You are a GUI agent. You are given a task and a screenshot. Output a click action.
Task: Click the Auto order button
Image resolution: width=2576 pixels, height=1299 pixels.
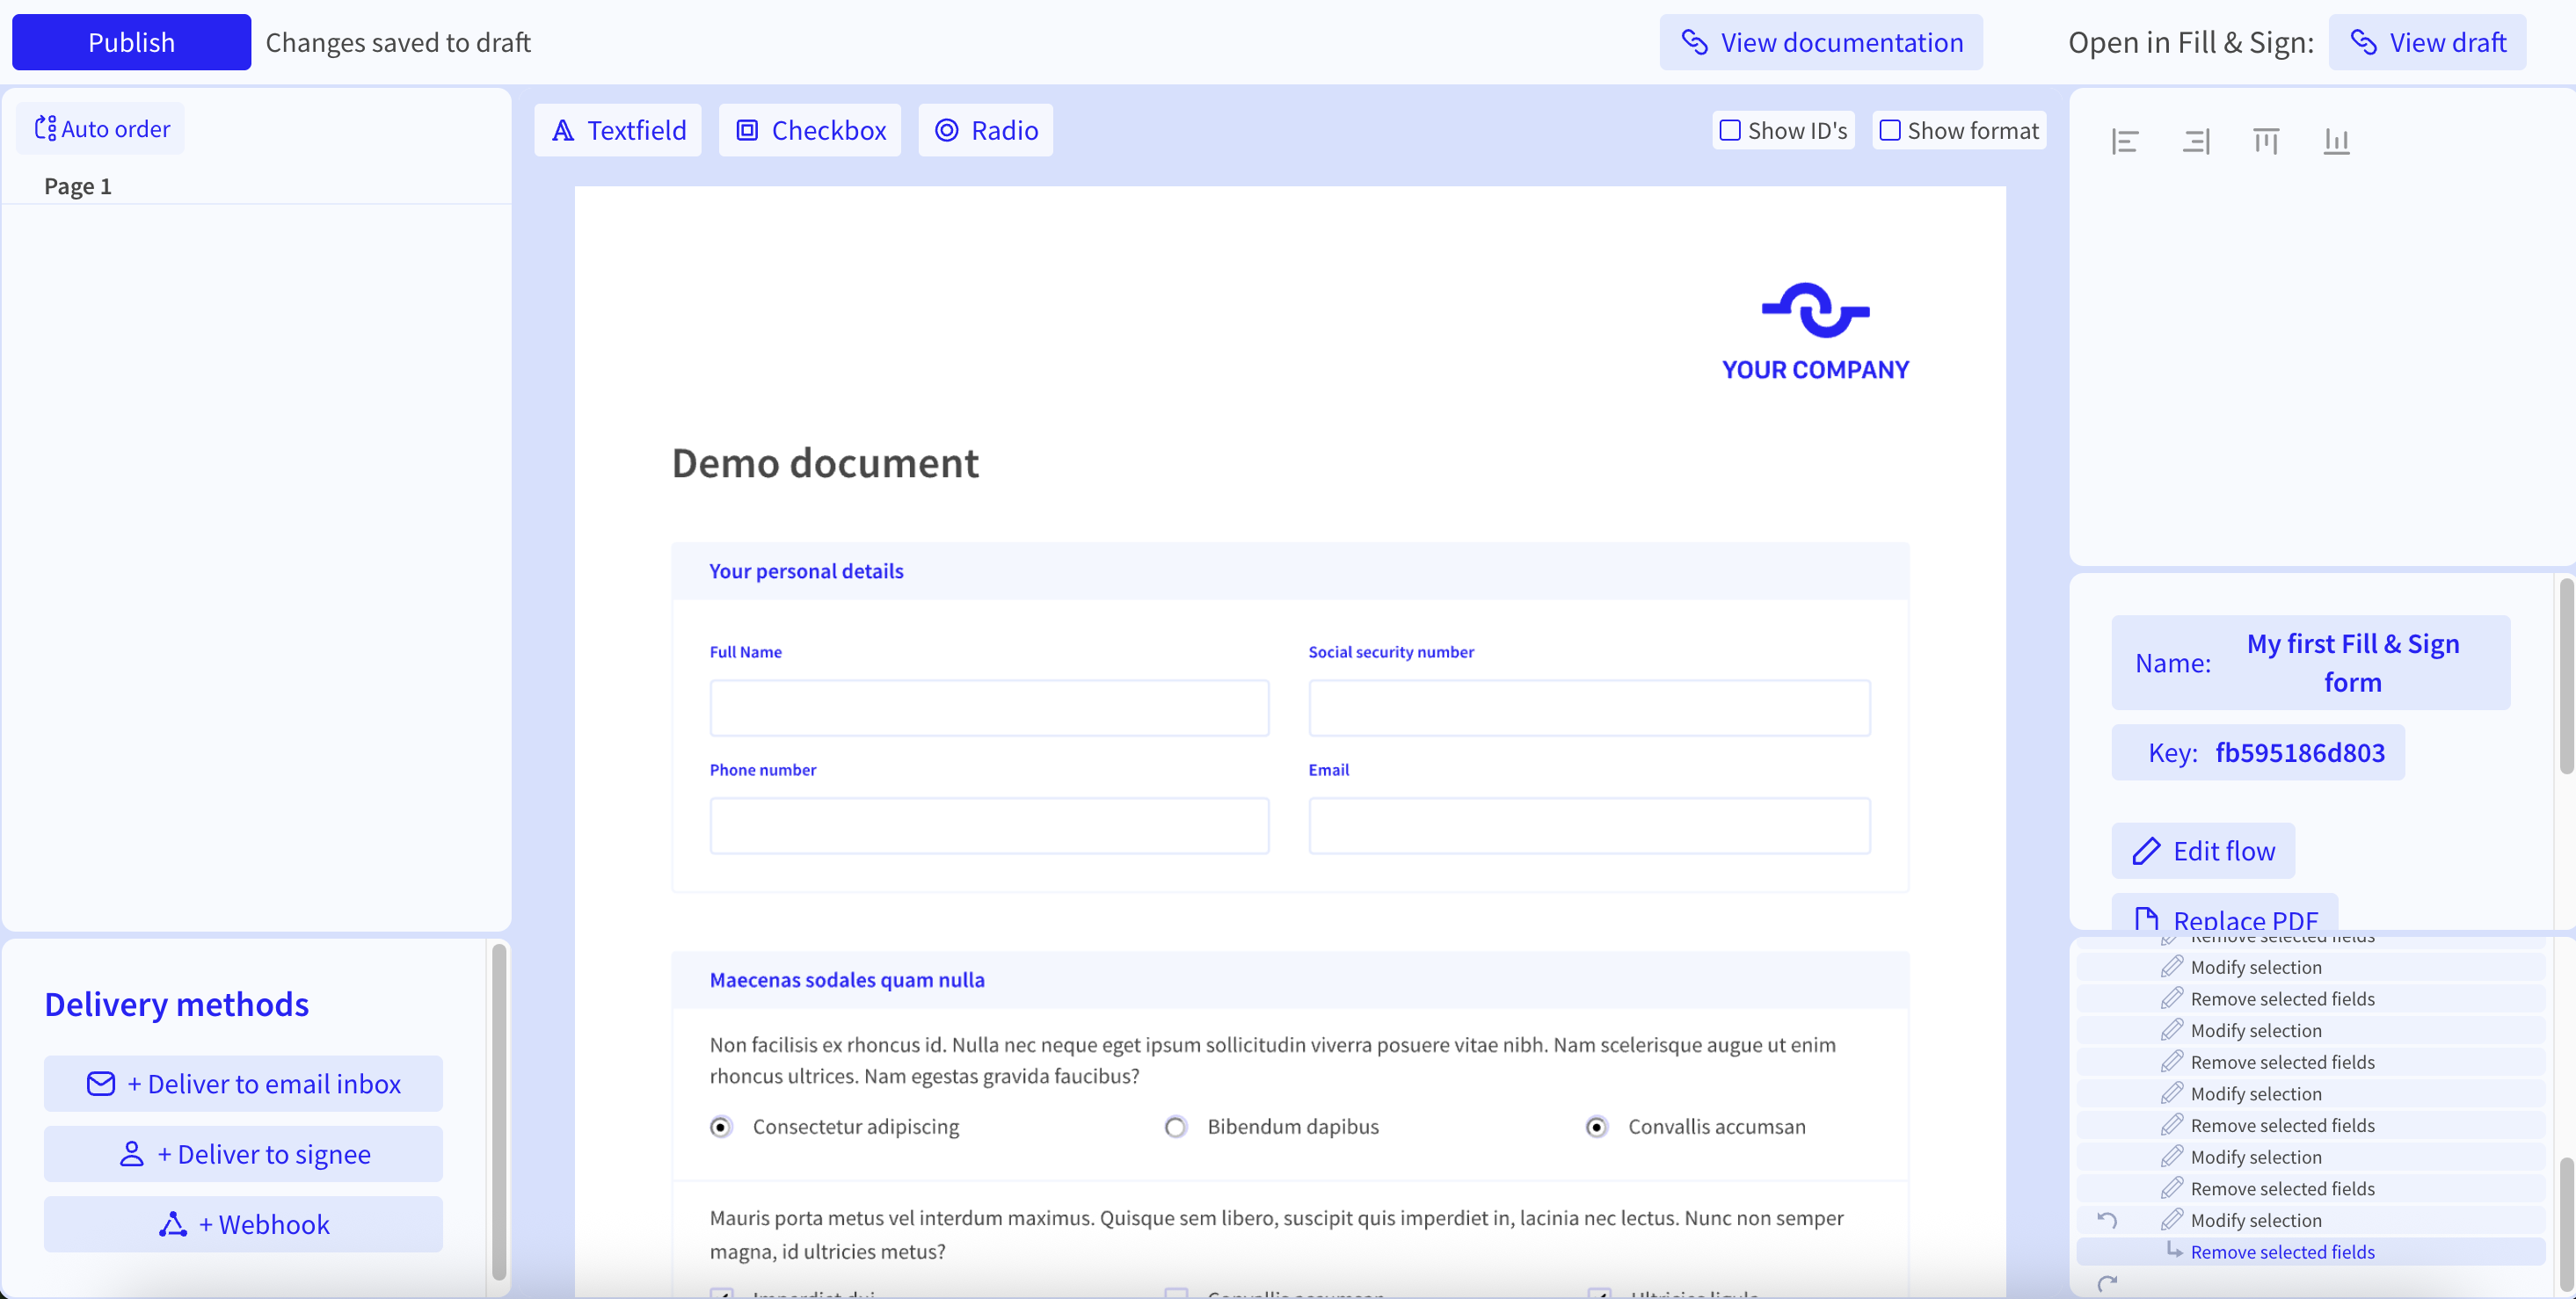pos(101,129)
